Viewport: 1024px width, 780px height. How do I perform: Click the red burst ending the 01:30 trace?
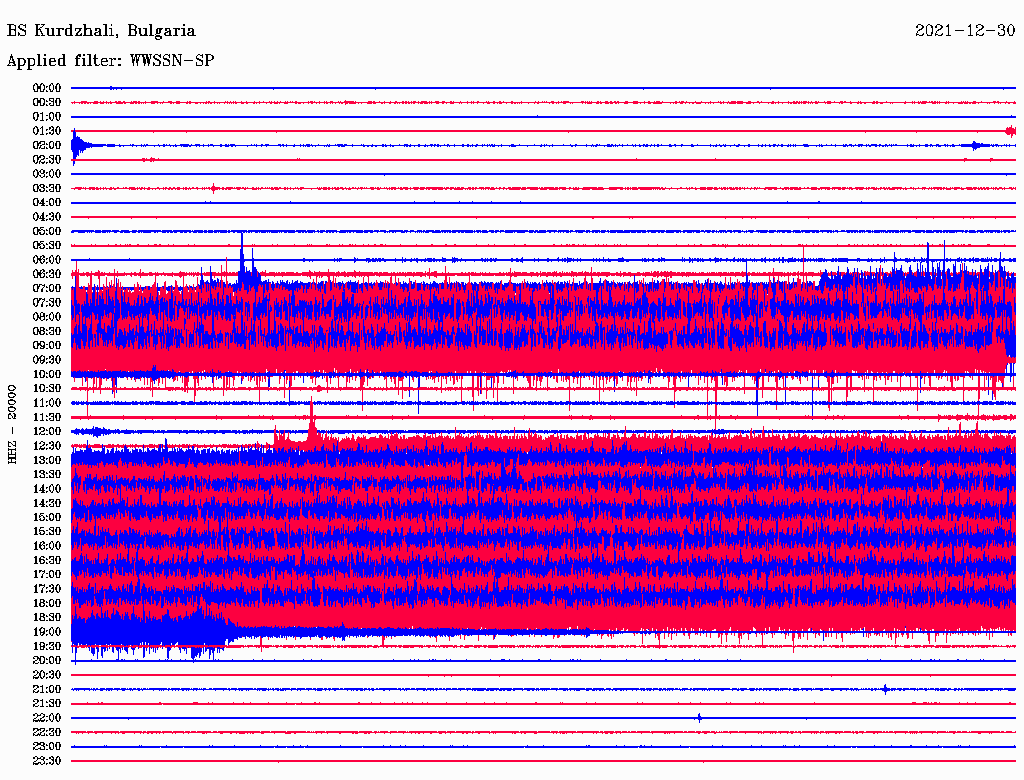pyautogui.click(x=1011, y=131)
